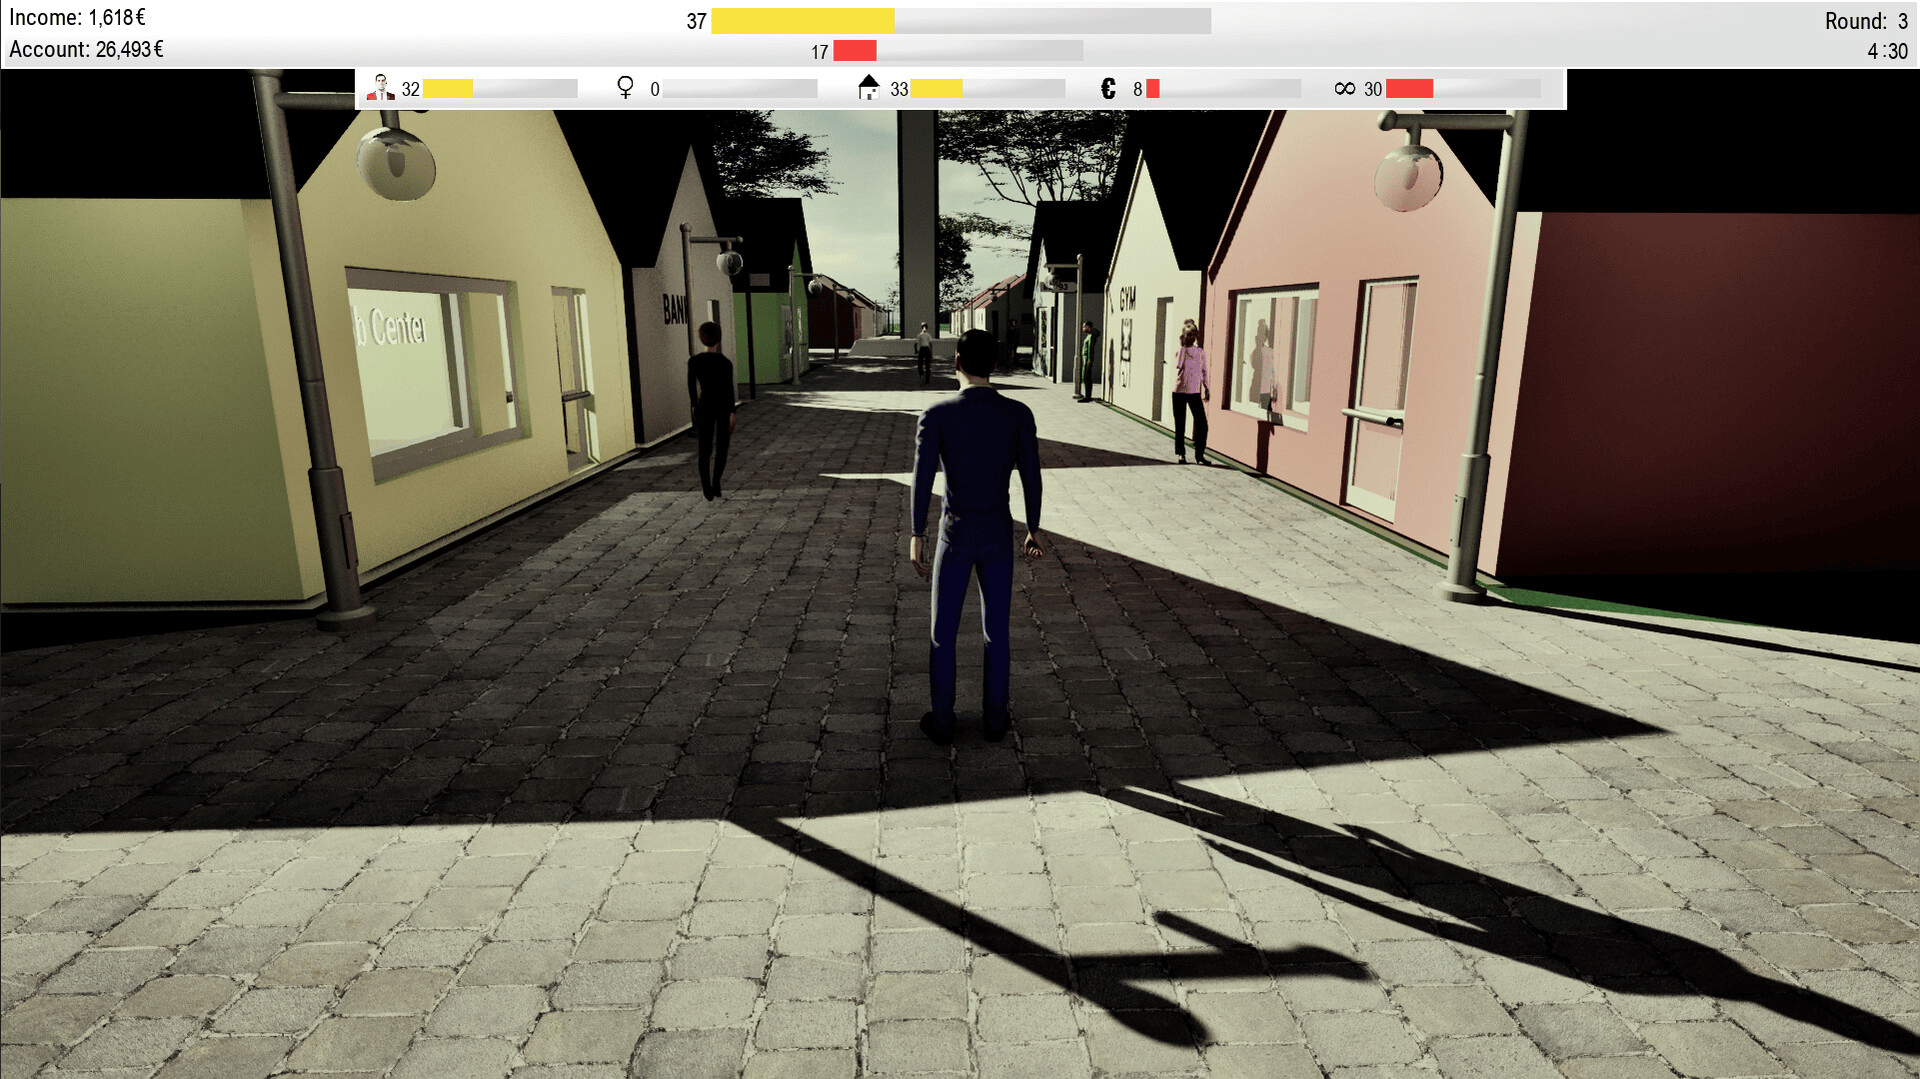Viewport: 1920px width, 1079px height.
Task: Click the businessman career icon
Action: [x=380, y=88]
